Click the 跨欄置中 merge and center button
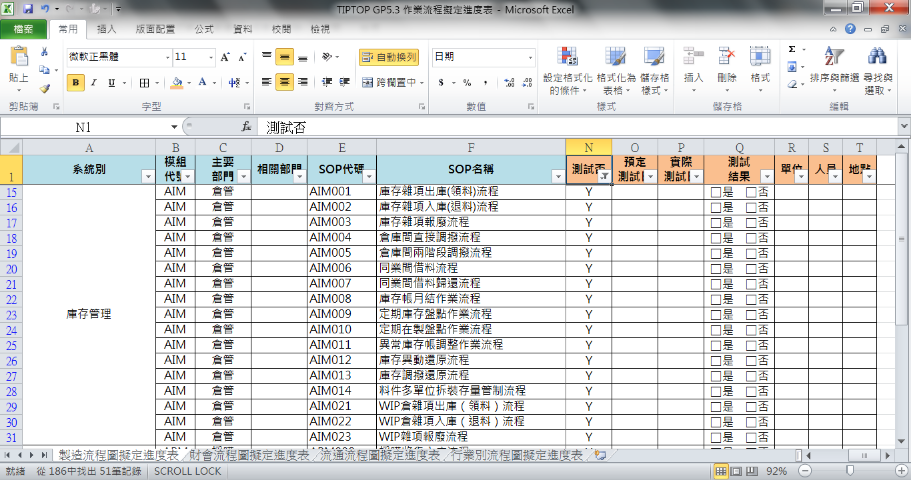The image size is (911, 481). 389,83
